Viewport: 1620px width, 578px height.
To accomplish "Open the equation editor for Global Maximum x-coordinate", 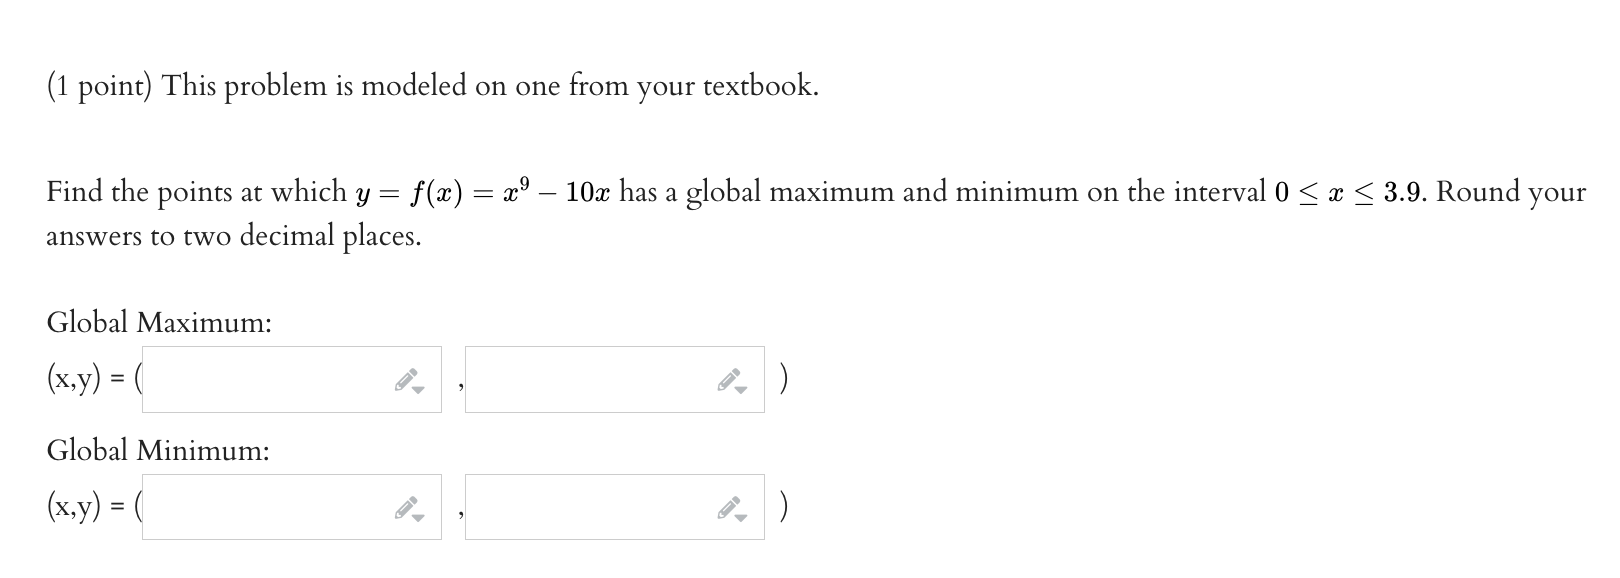I will [408, 380].
